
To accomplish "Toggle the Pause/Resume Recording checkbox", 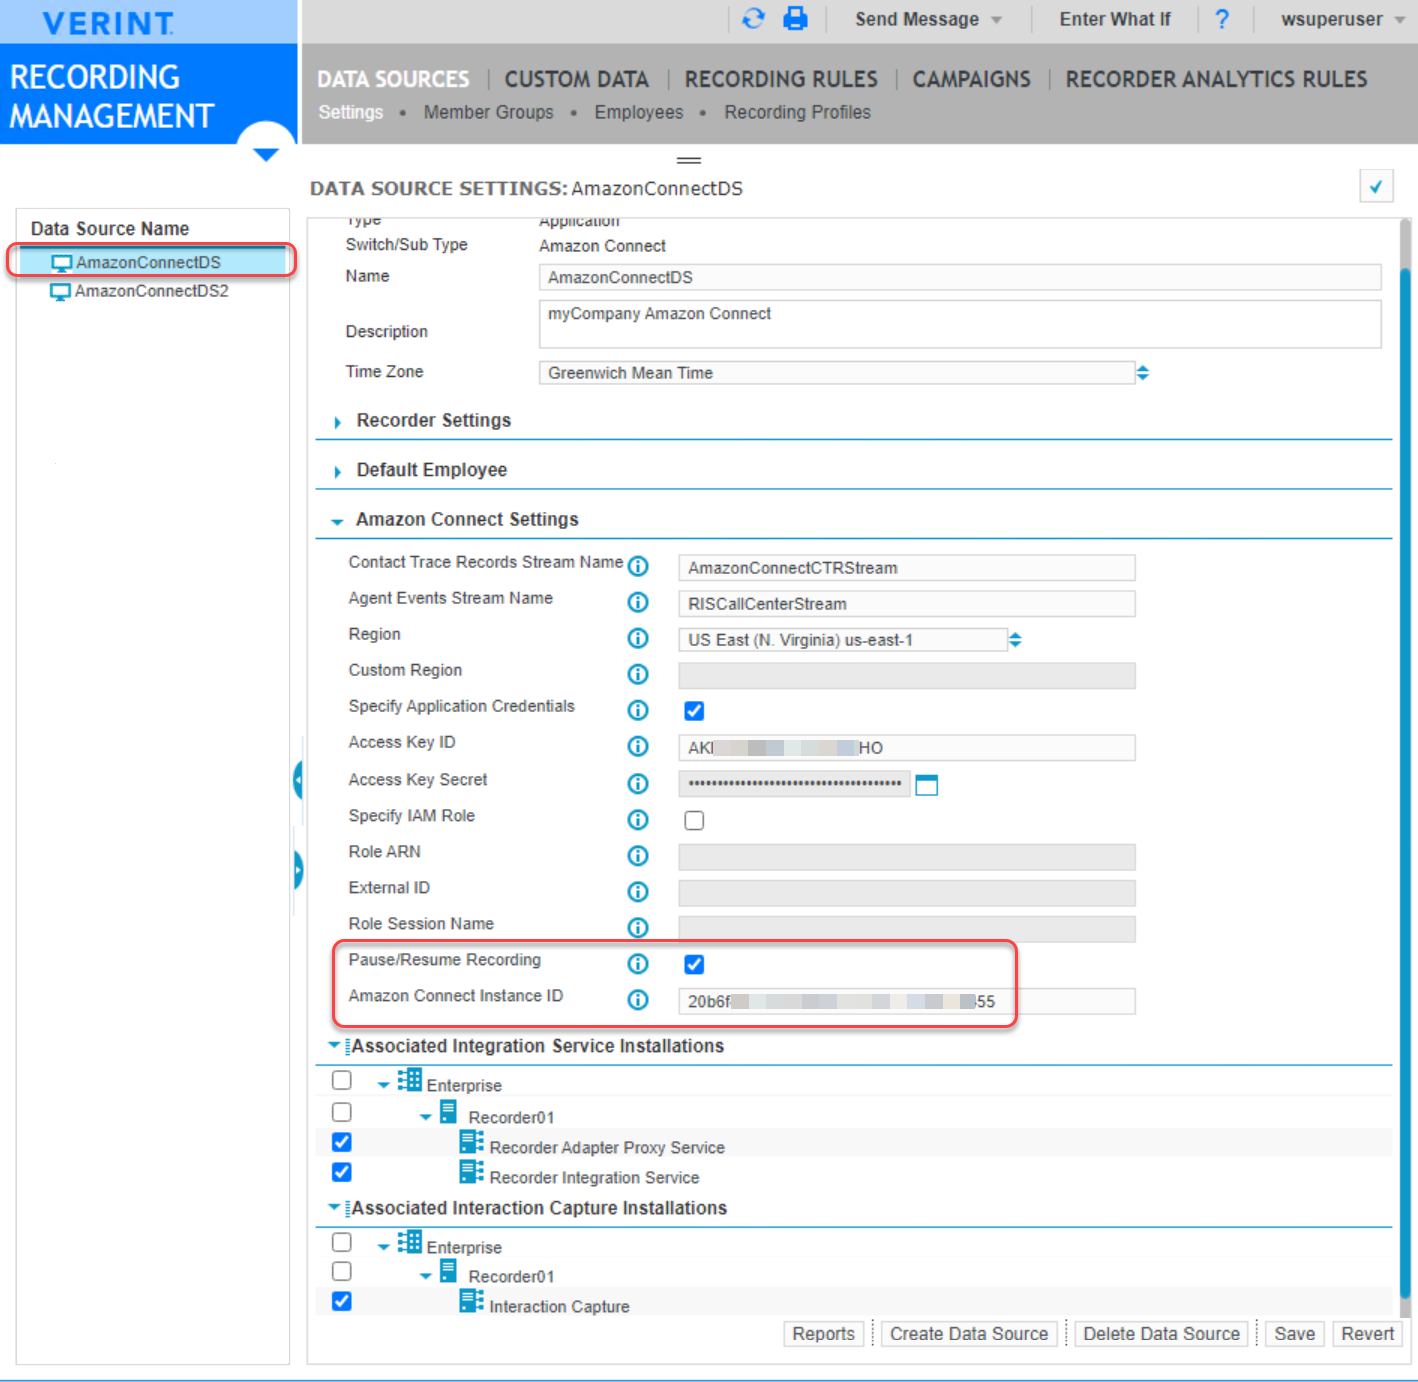I will 694,964.
